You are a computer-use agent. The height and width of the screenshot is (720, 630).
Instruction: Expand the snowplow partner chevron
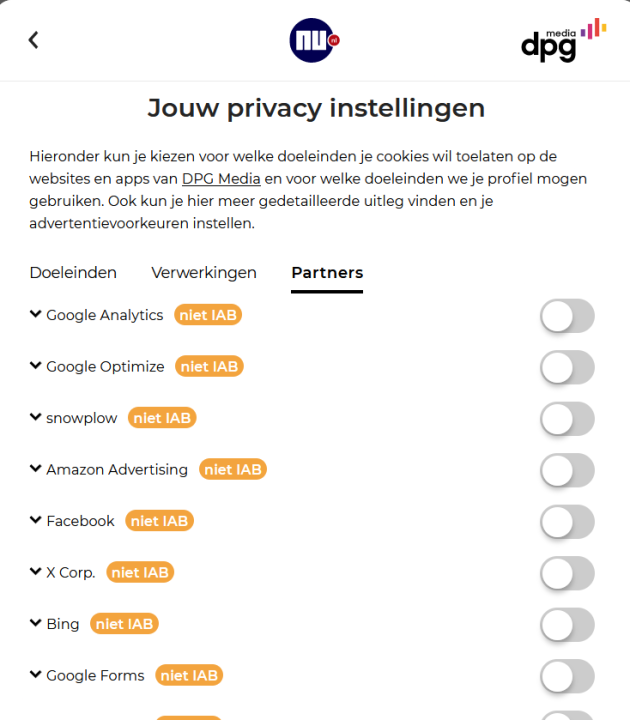pos(36,418)
